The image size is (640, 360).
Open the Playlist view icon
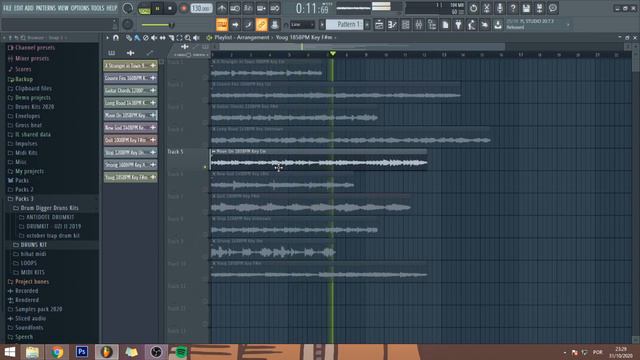click(x=379, y=24)
